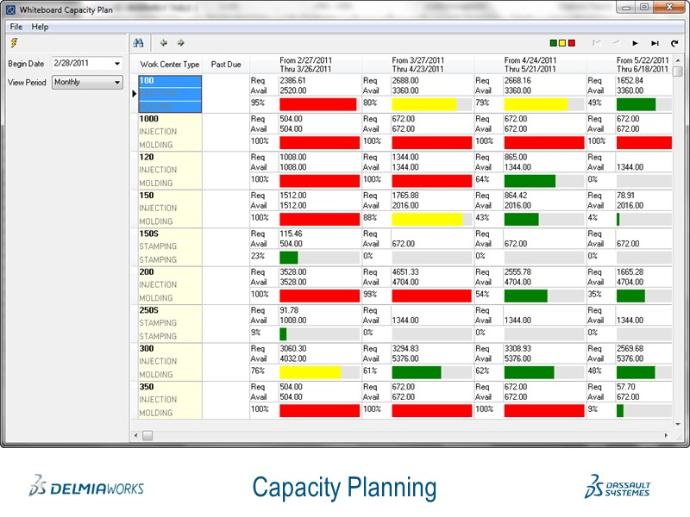The width and height of the screenshot is (690, 517).
Task: Open the File menu
Action: point(16,26)
